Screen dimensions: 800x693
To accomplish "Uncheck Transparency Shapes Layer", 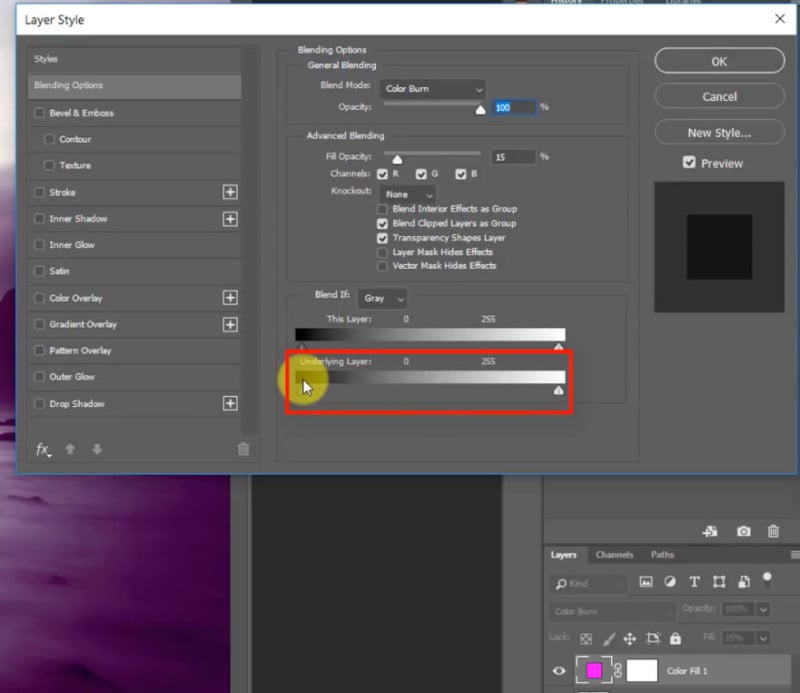I will click(x=382, y=238).
